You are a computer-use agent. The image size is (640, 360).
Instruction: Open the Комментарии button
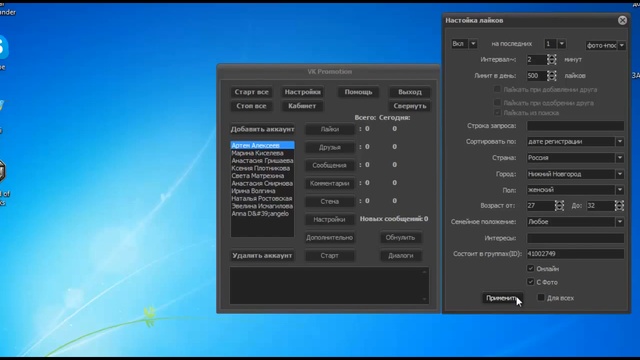(330, 183)
